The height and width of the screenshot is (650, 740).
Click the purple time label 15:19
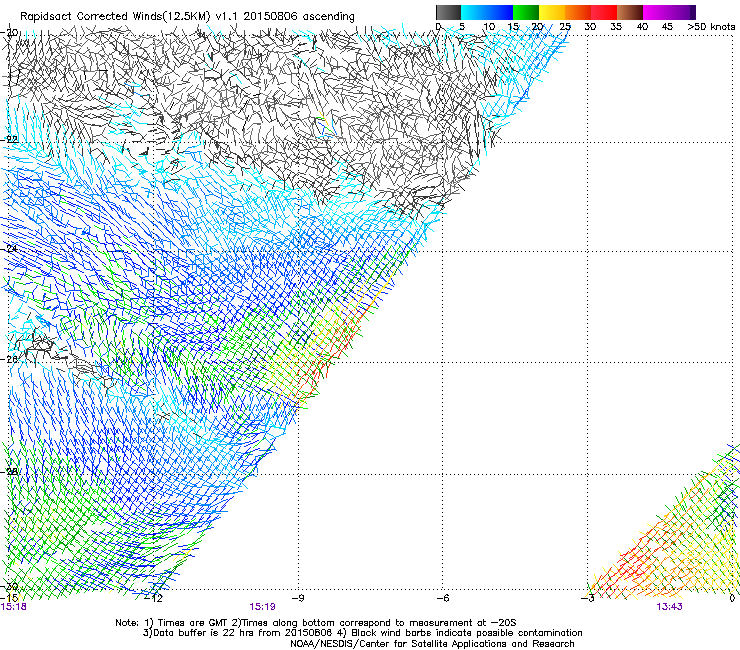[x=262, y=606]
